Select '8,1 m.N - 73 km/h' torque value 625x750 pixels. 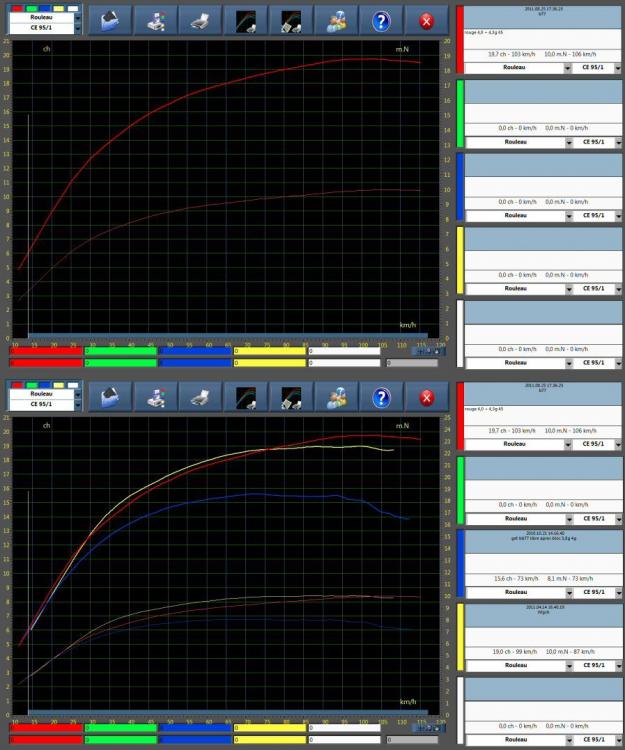coord(570,579)
